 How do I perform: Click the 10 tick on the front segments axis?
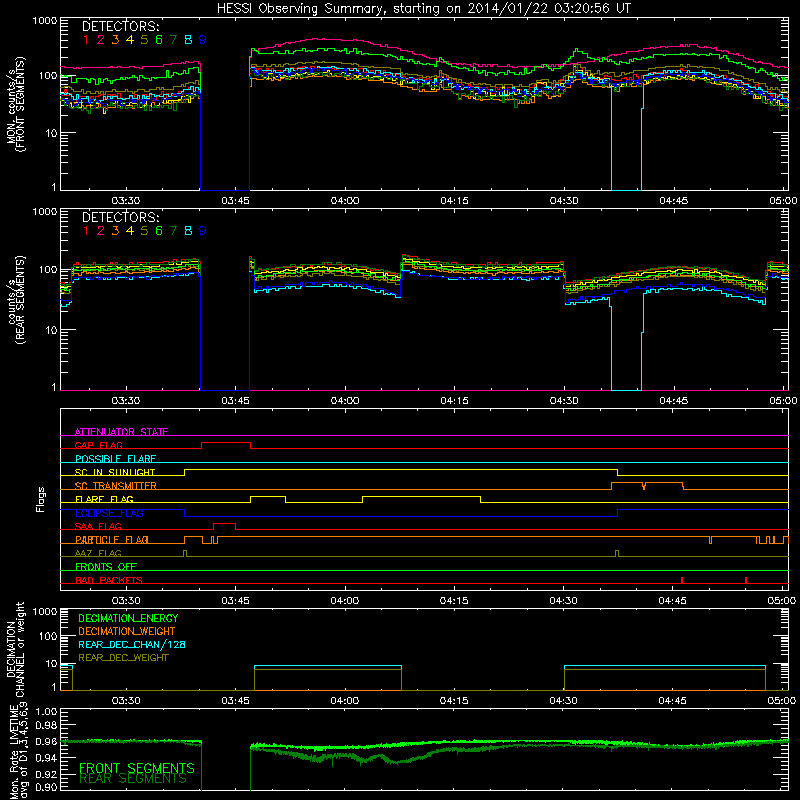[51, 133]
